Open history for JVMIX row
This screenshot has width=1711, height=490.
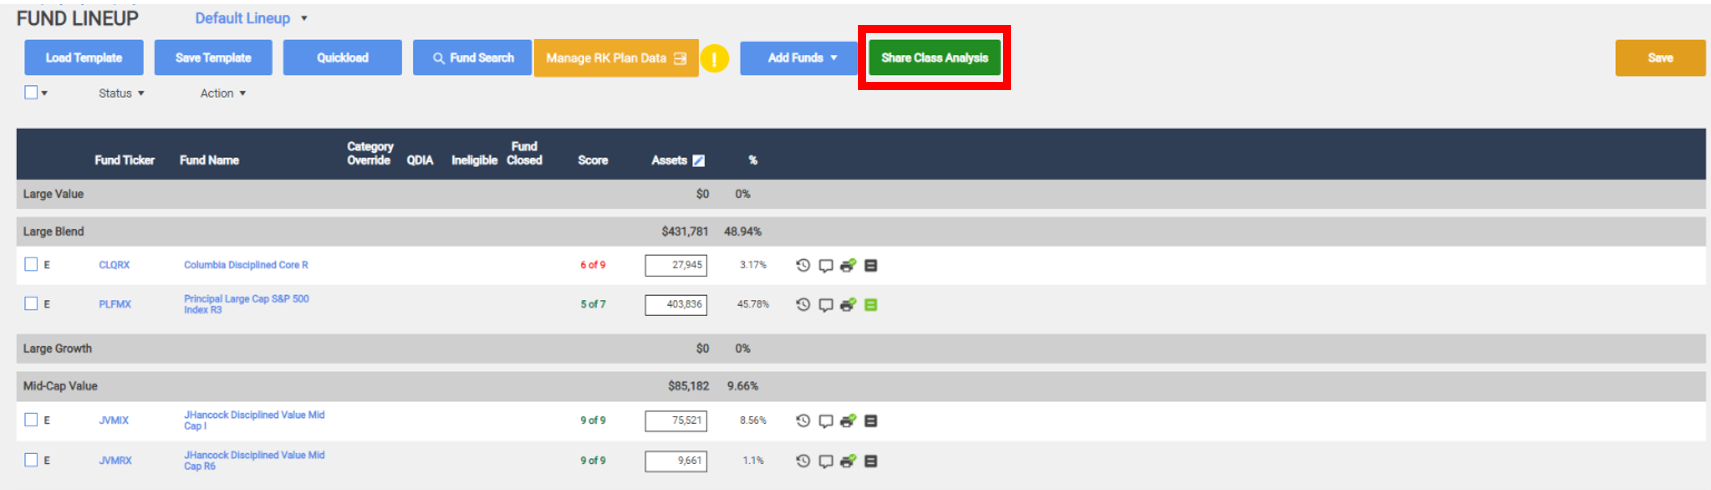(x=803, y=421)
